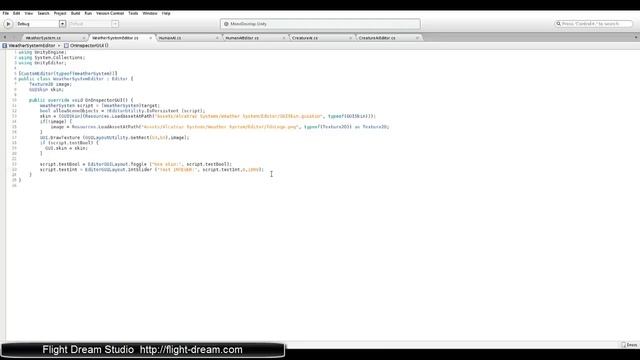Switch to the HumanAI.cs tab

click(x=170, y=38)
